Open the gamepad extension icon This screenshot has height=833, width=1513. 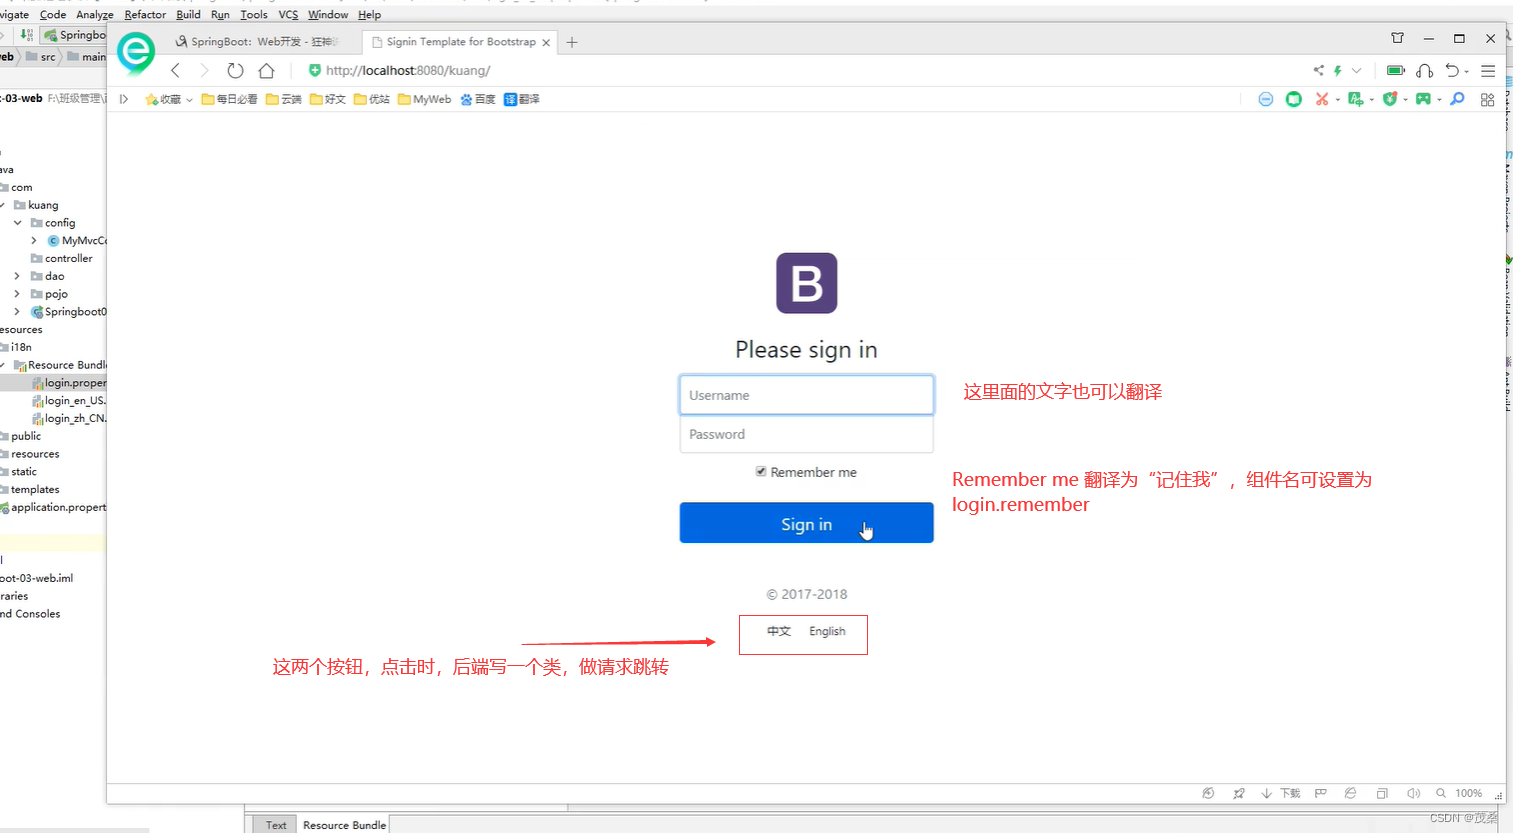(x=1424, y=99)
